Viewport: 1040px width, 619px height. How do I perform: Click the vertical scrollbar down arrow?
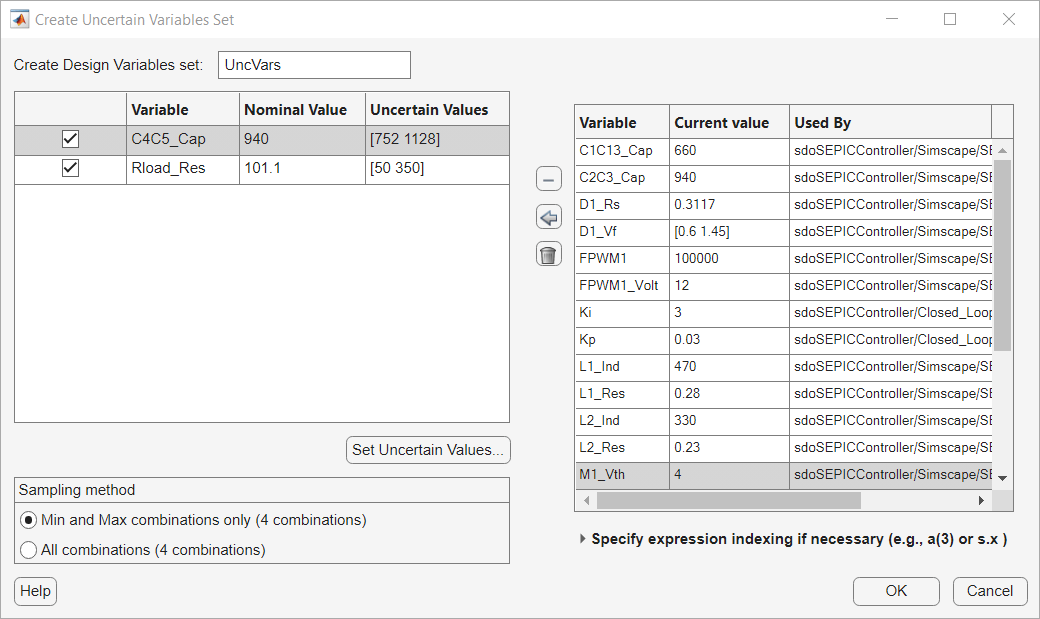1002,478
